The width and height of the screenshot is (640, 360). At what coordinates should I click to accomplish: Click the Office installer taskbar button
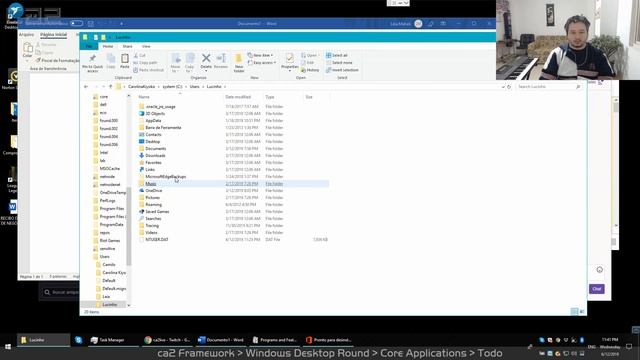pos(328,340)
